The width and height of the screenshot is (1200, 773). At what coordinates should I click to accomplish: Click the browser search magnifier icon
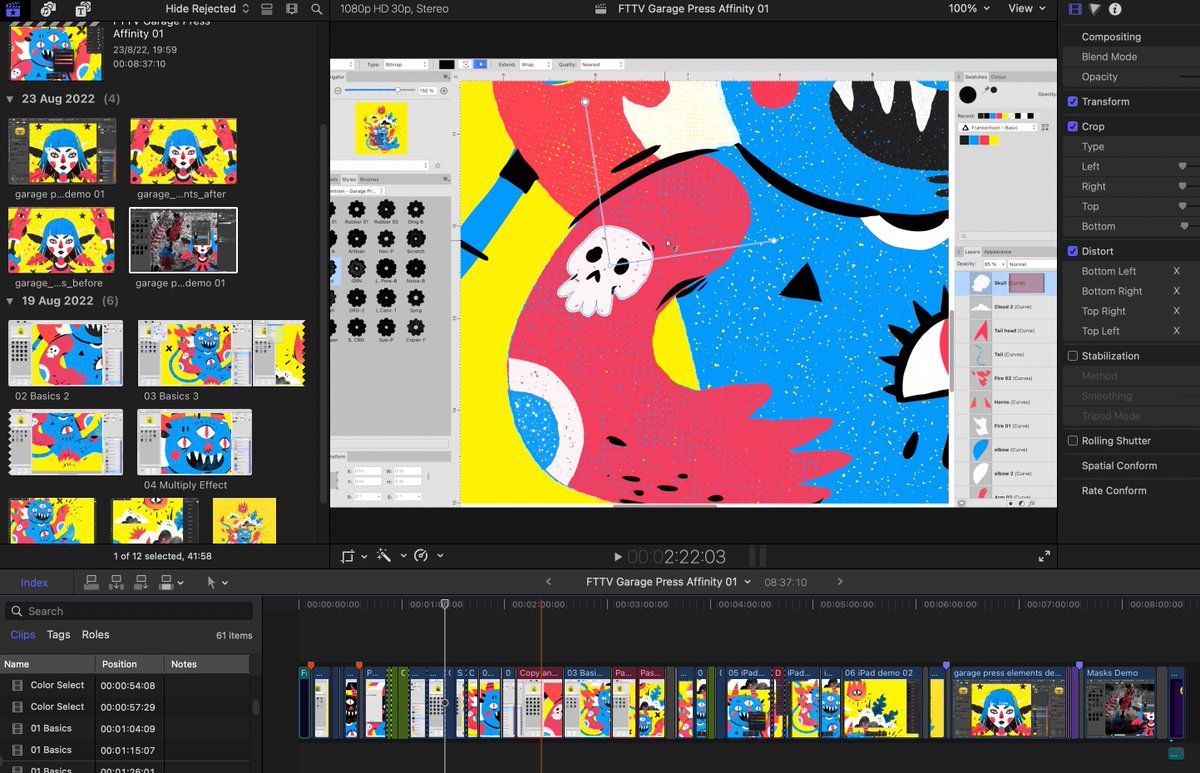(x=317, y=8)
